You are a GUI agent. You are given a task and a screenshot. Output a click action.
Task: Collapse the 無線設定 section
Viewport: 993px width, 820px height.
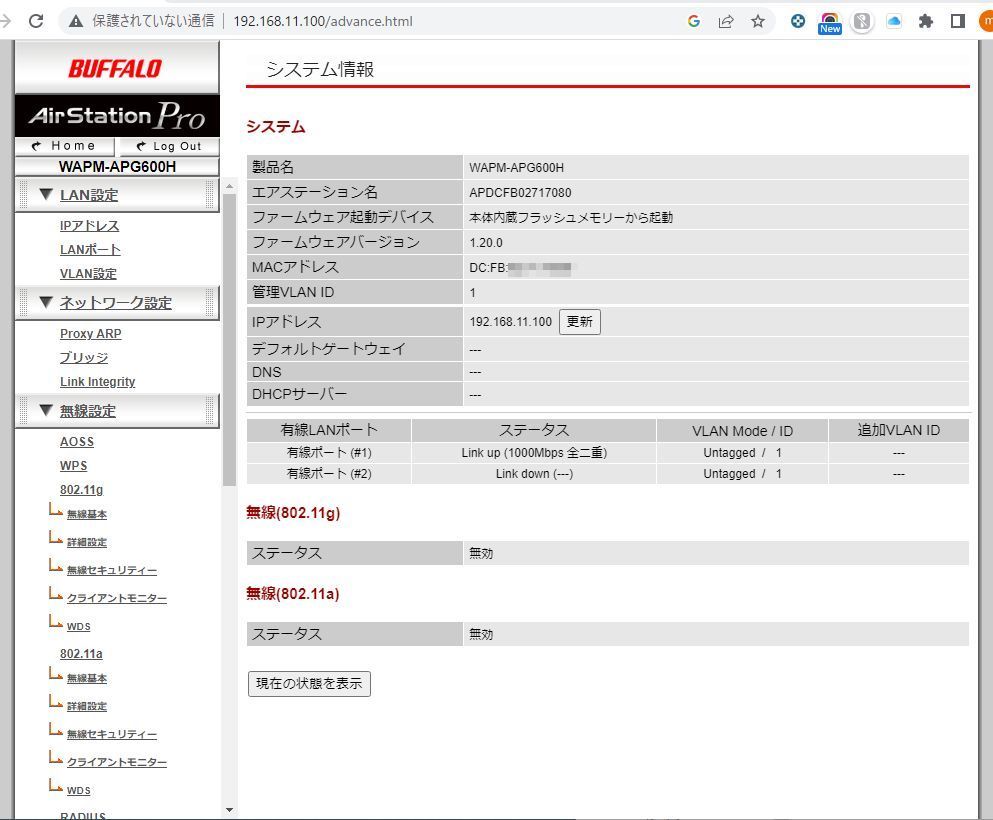88,410
